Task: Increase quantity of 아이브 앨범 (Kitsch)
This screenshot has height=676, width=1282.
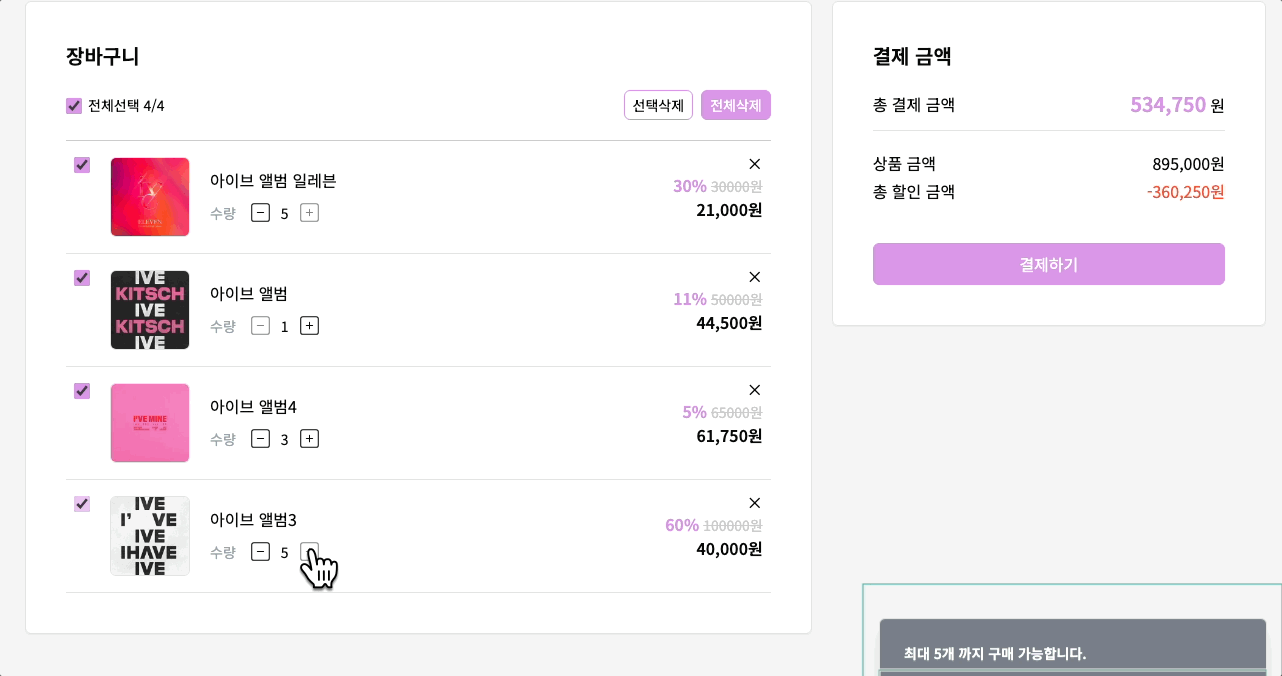Action: (x=310, y=326)
